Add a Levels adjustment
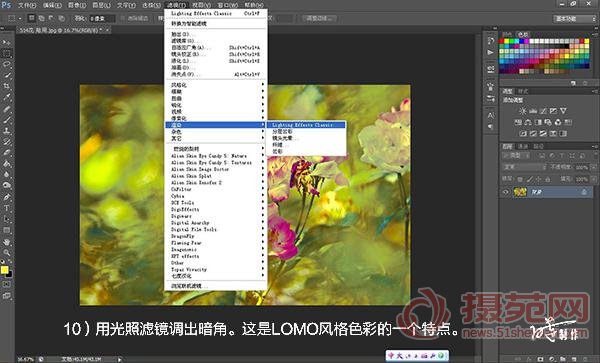Image resolution: width=600 pixels, height=363 pixels. (x=533, y=111)
